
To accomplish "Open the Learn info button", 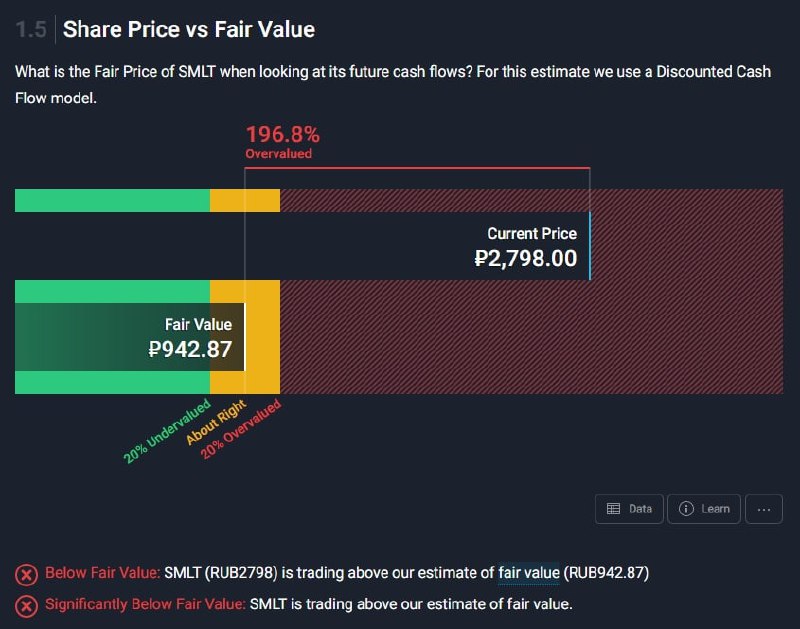I will (x=704, y=509).
